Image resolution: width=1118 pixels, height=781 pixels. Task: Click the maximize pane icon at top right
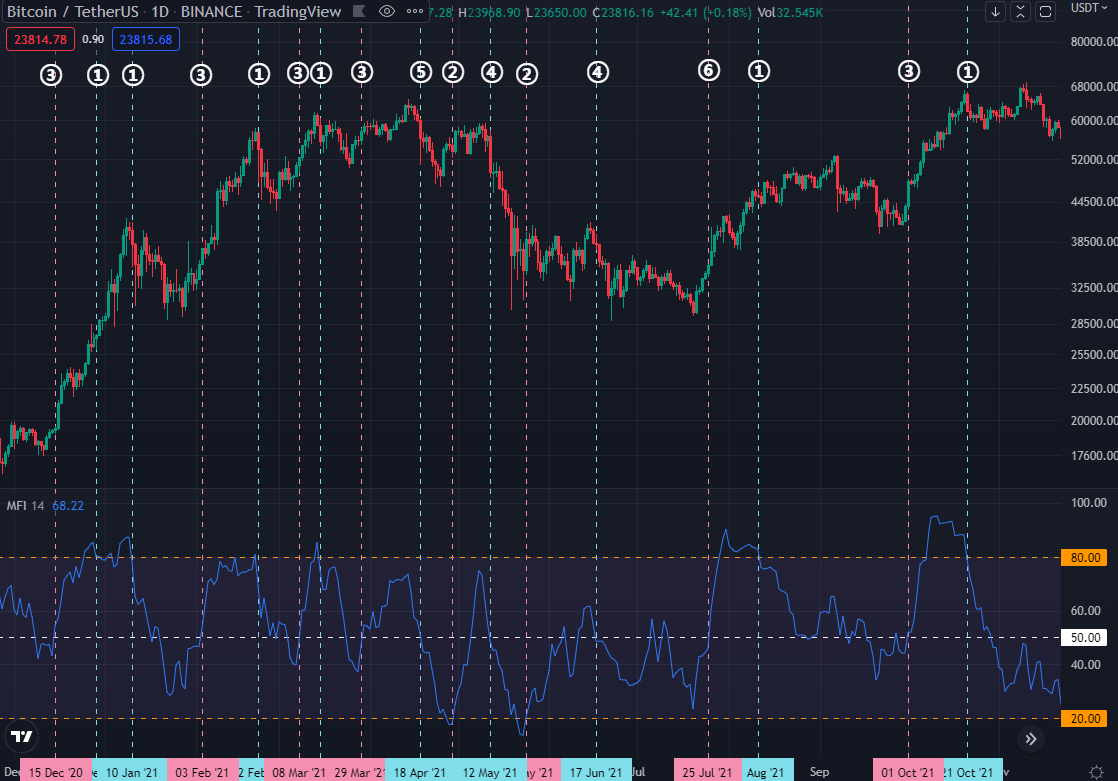pos(1045,11)
